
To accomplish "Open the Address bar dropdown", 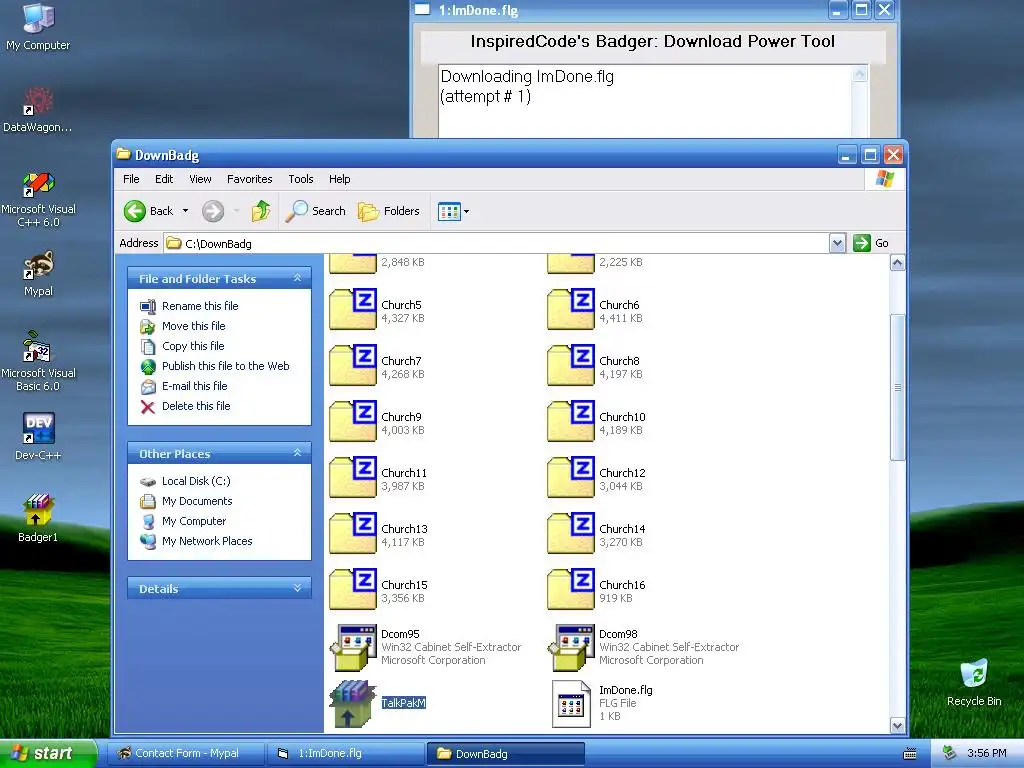I will click(x=837, y=243).
